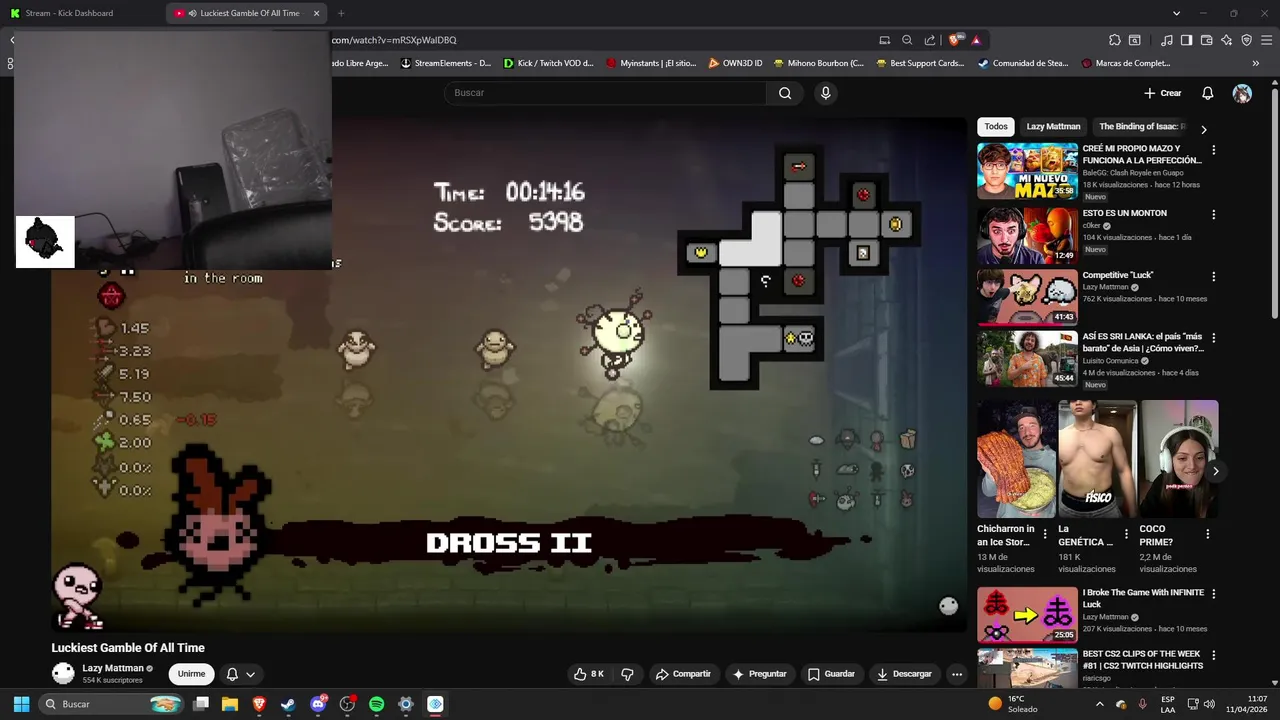Open the Windows Start menu
This screenshot has width=1280, height=720.
[x=21, y=704]
